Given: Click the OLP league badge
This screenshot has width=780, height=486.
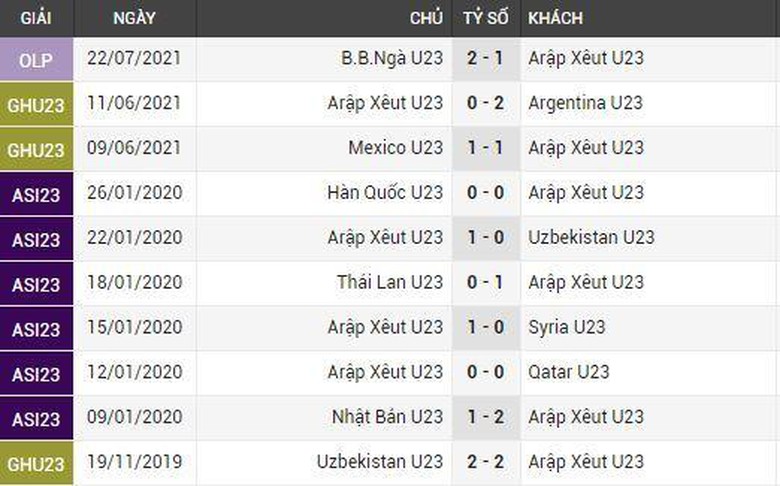Looking at the screenshot, I should 36,58.
